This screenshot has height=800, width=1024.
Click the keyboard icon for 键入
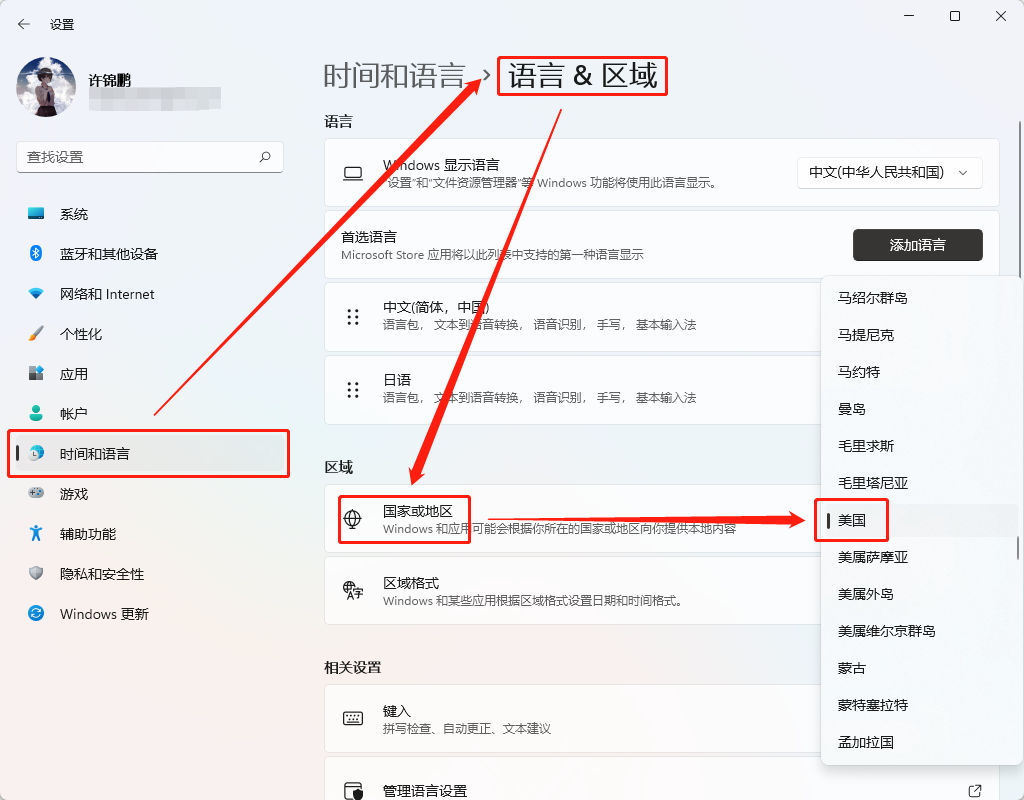[353, 718]
